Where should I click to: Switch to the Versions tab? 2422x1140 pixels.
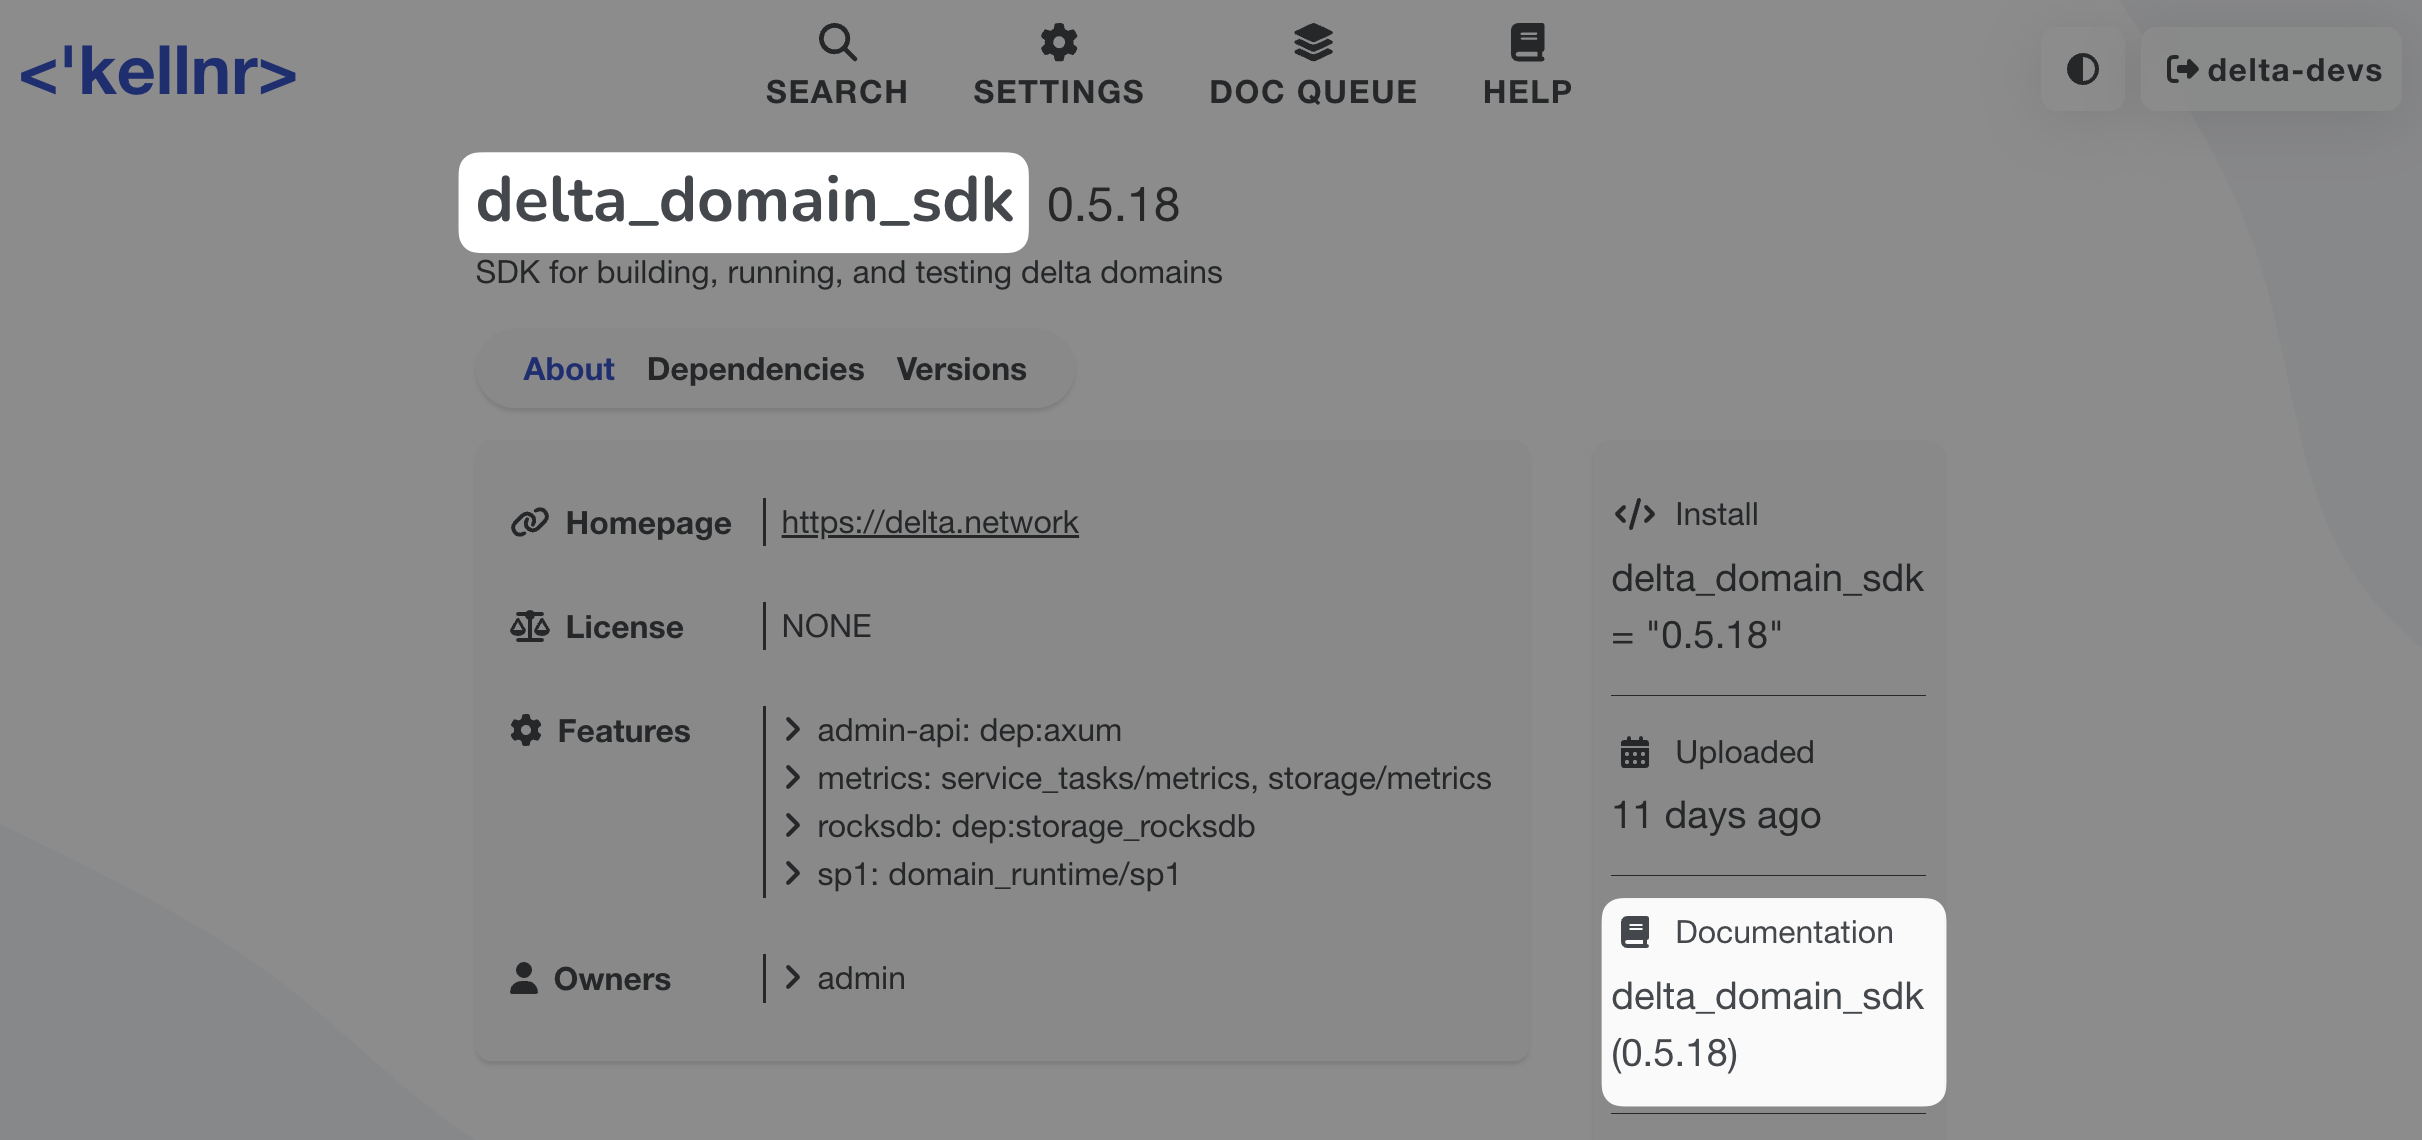click(961, 369)
